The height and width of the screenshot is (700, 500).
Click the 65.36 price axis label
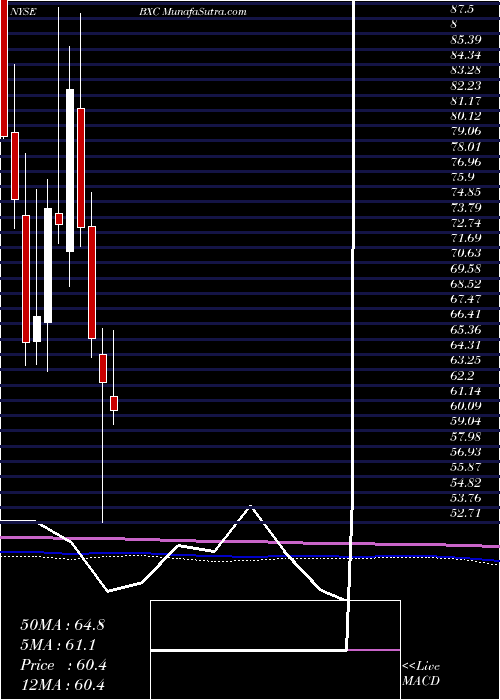point(466,329)
